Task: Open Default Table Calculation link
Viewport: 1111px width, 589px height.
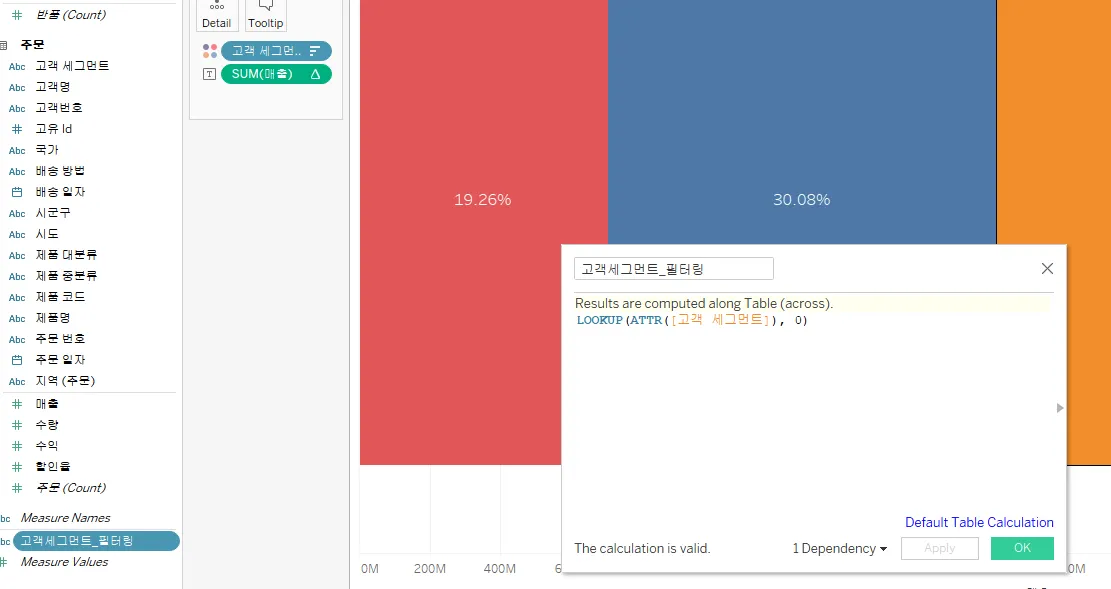Action: (x=979, y=522)
